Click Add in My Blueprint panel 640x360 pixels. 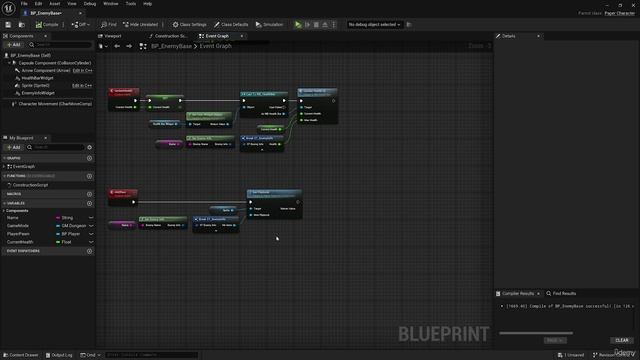pos(13,147)
